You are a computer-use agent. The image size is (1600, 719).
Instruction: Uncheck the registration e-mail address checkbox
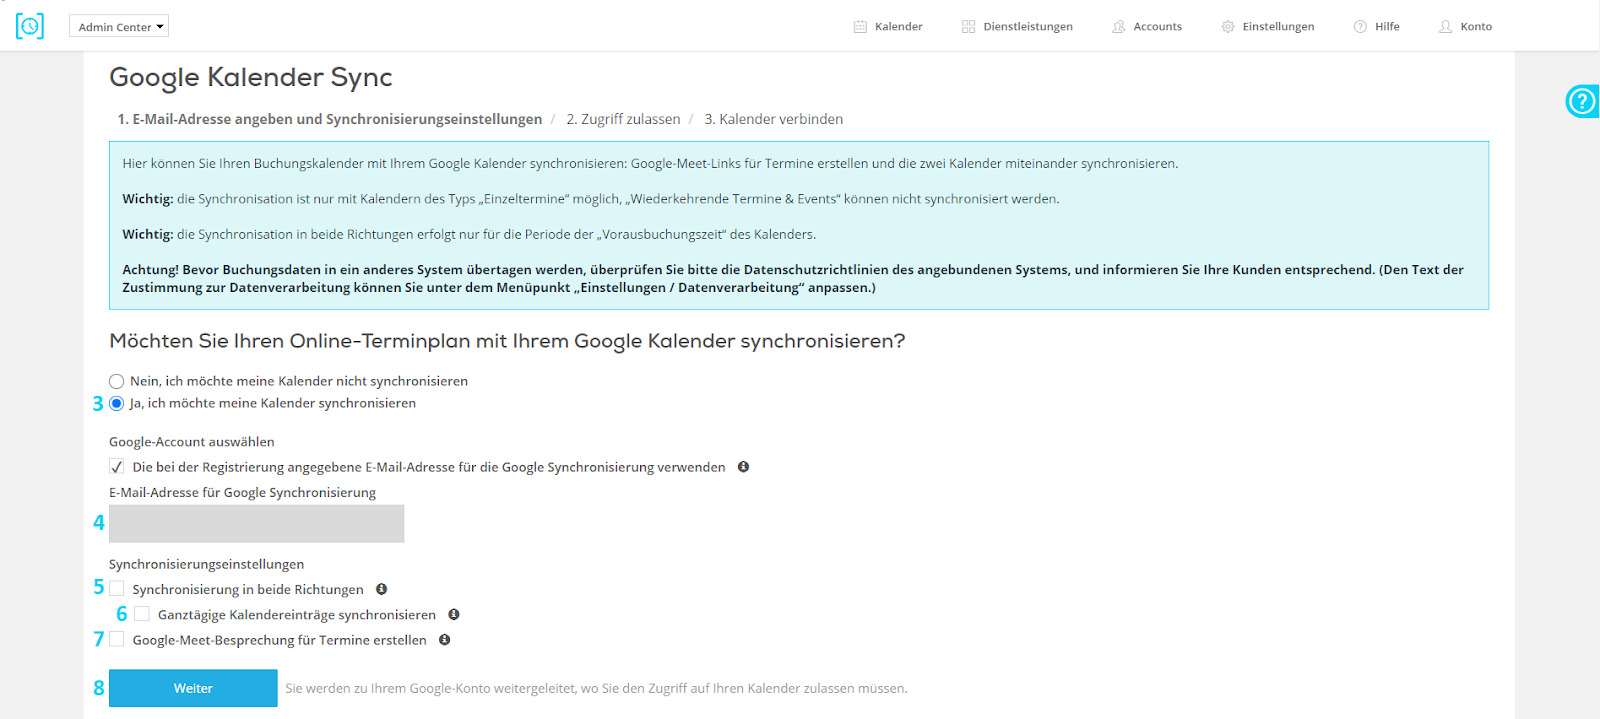117,467
